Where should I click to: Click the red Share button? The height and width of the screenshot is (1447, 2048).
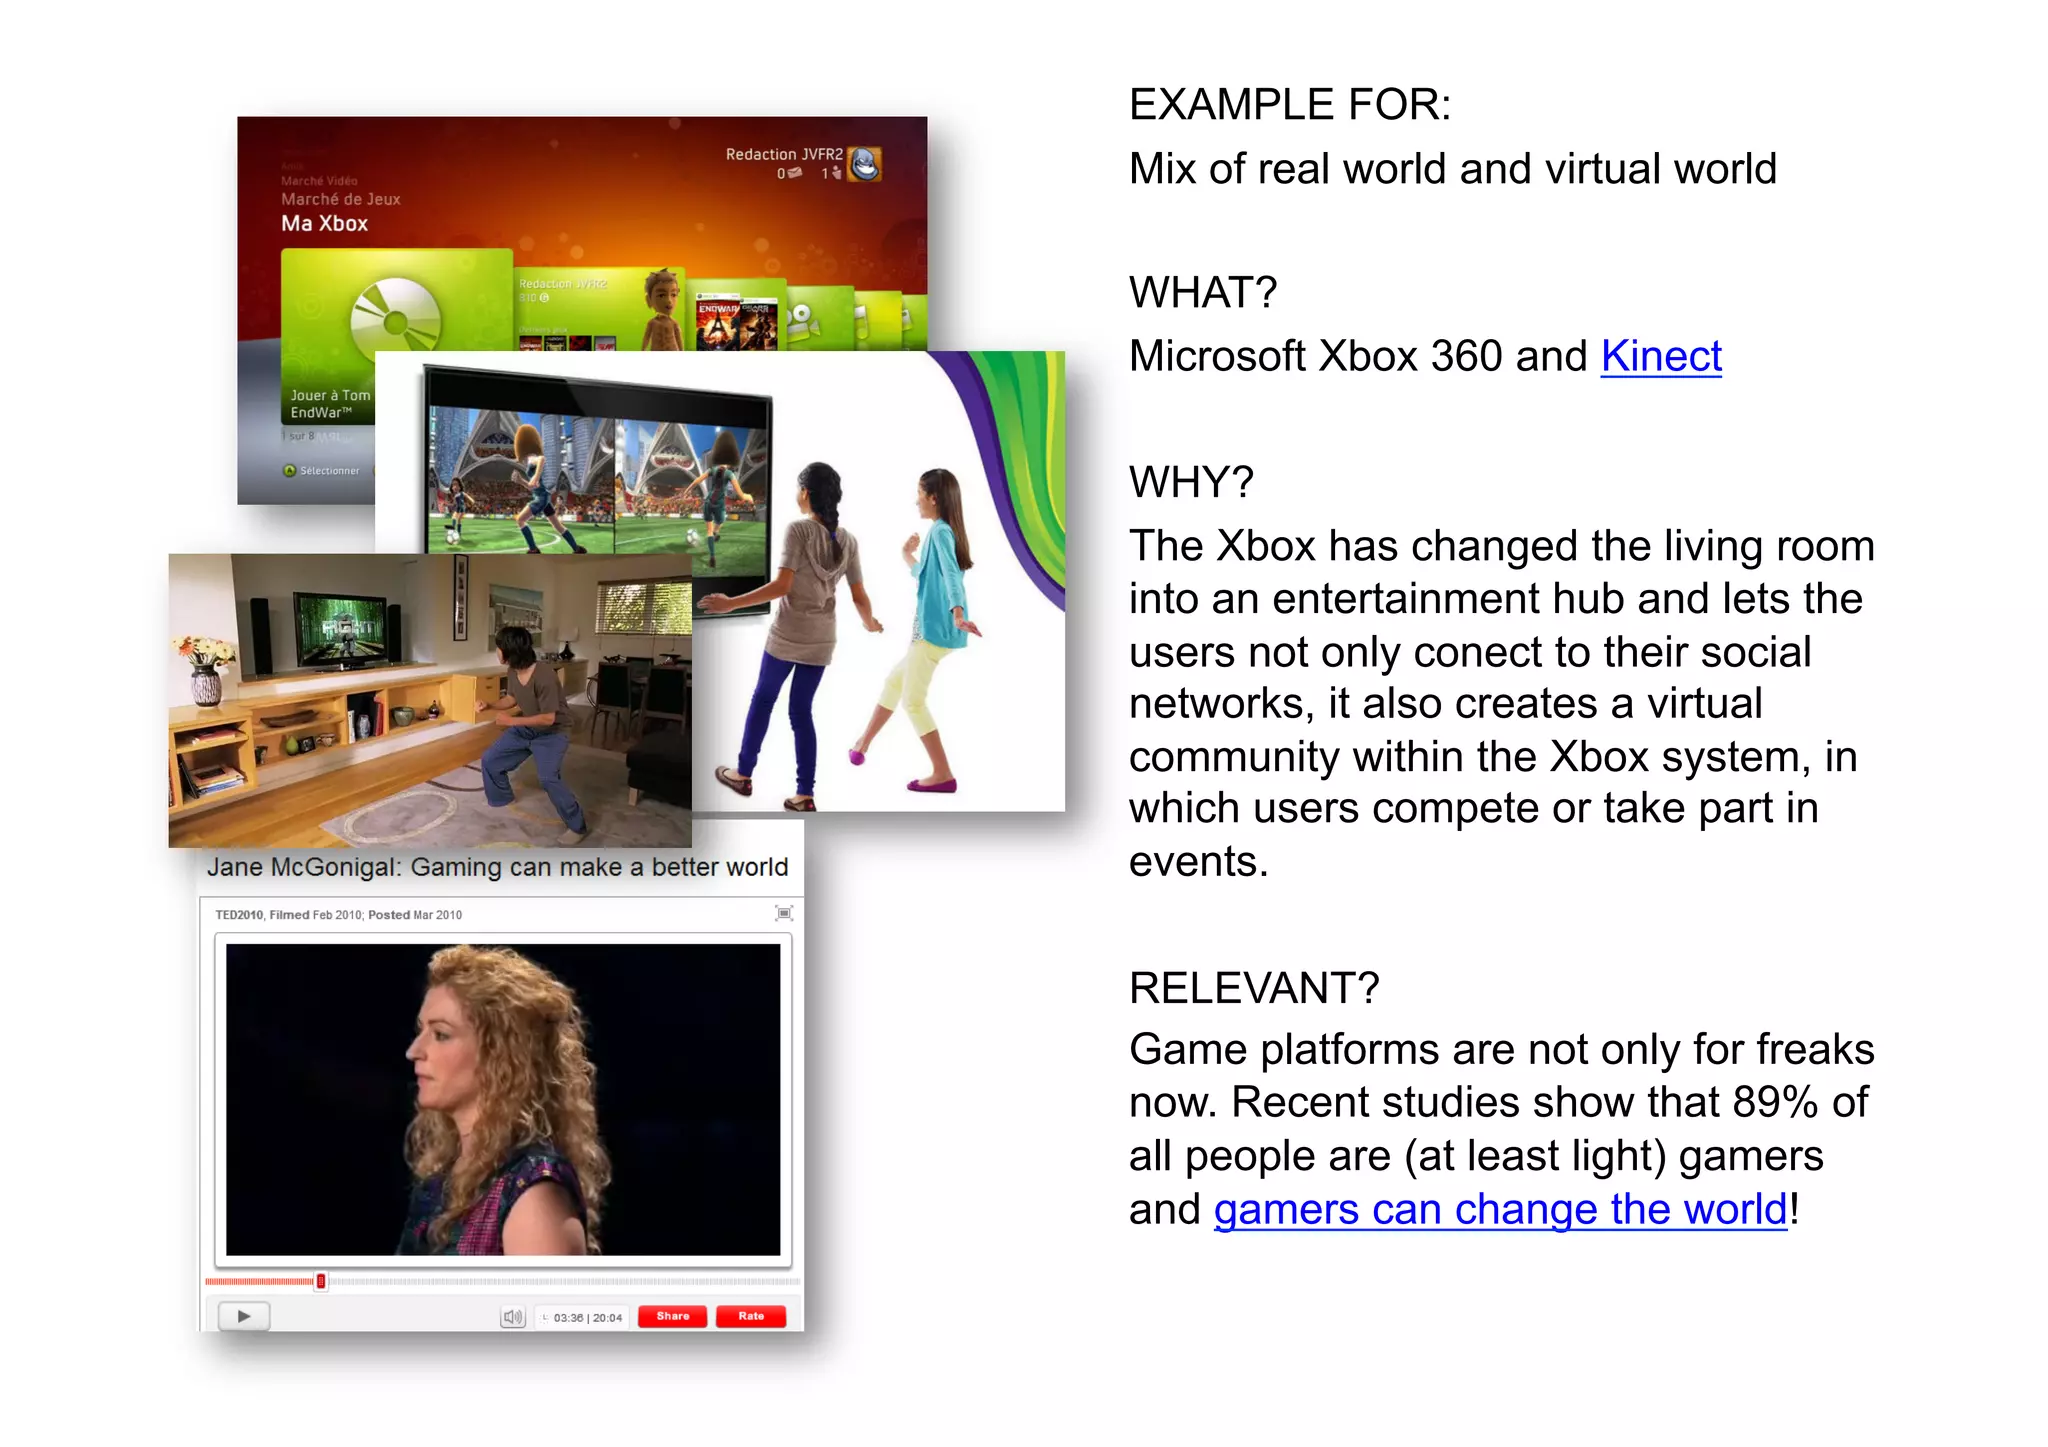pyautogui.click(x=673, y=1316)
